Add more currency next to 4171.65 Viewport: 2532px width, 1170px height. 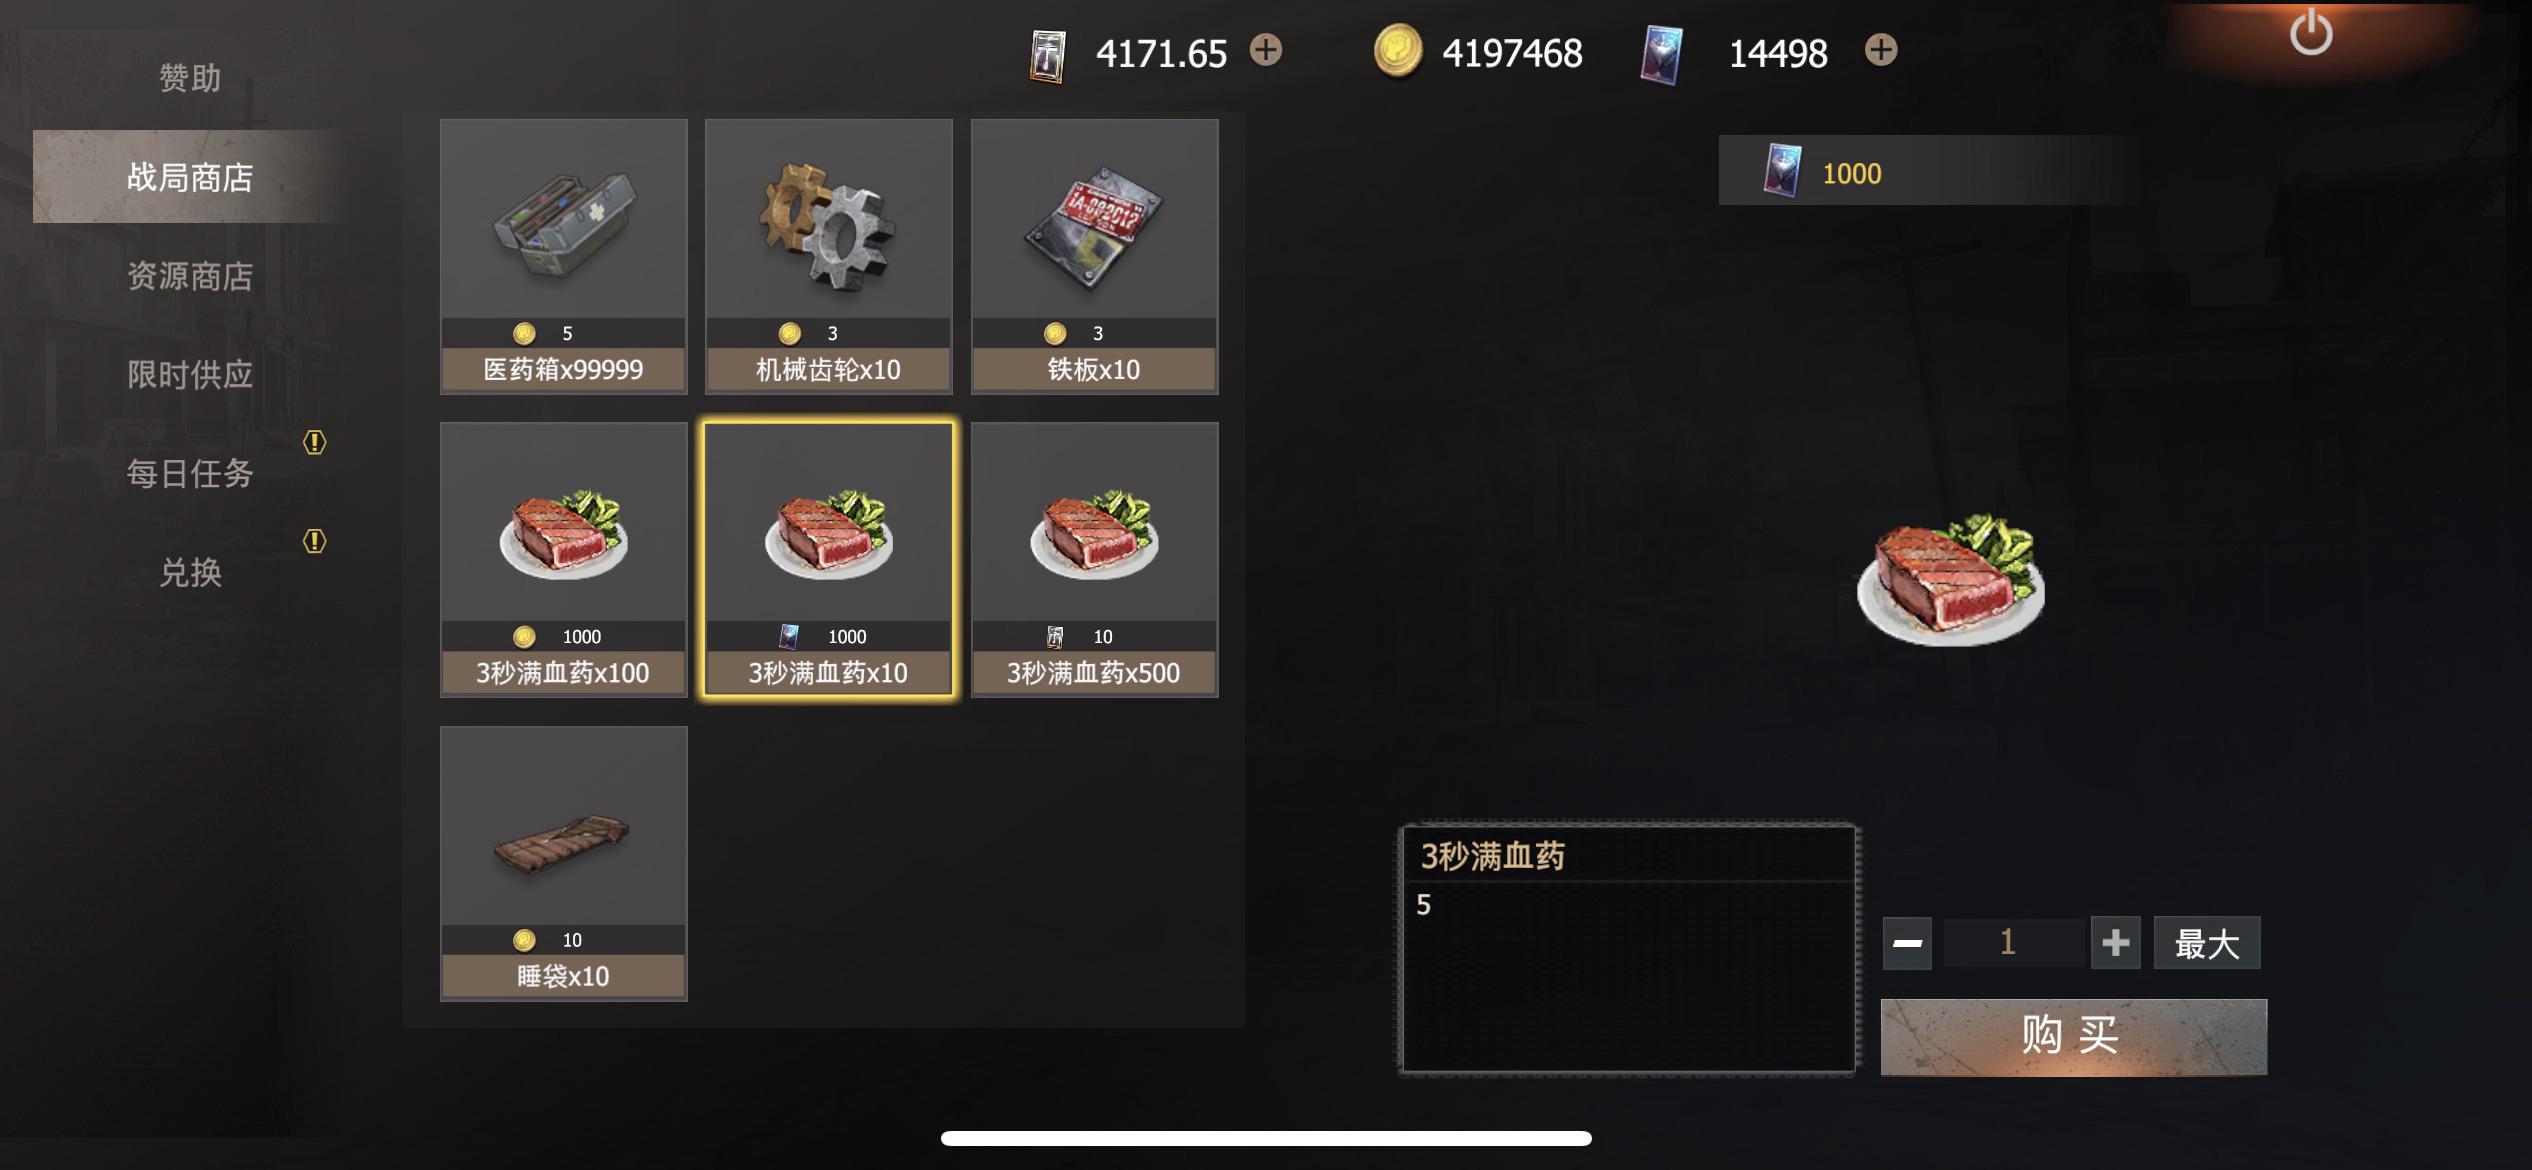coord(1266,50)
